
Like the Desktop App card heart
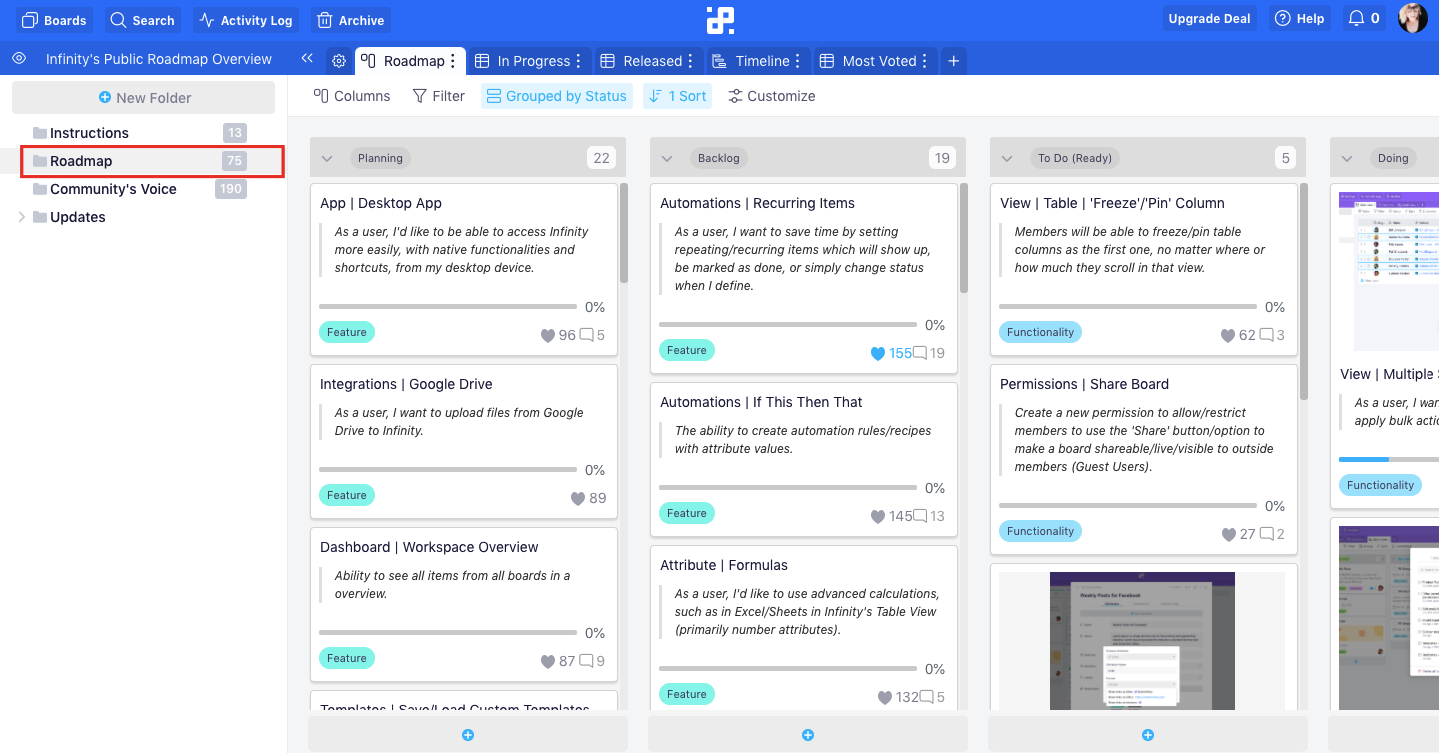(548, 336)
